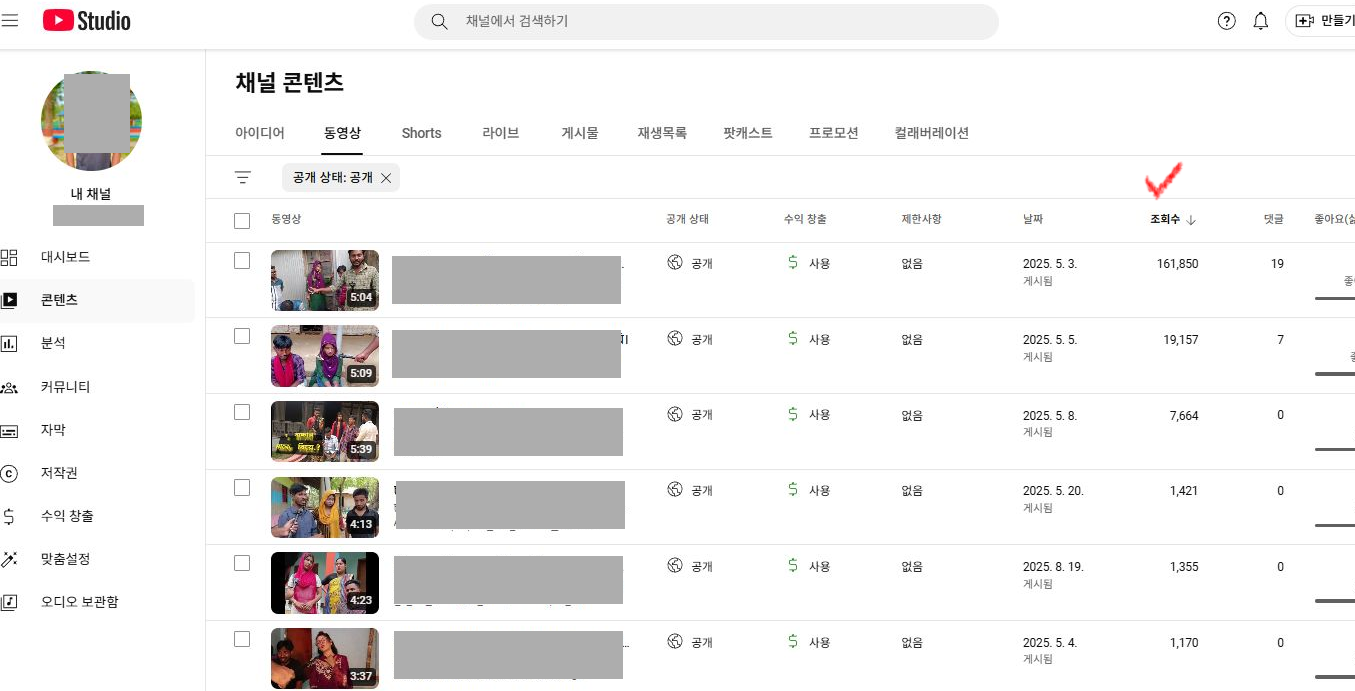Click the filter icon above the video list
Screen dimensions: 1355x691
pos(242,177)
